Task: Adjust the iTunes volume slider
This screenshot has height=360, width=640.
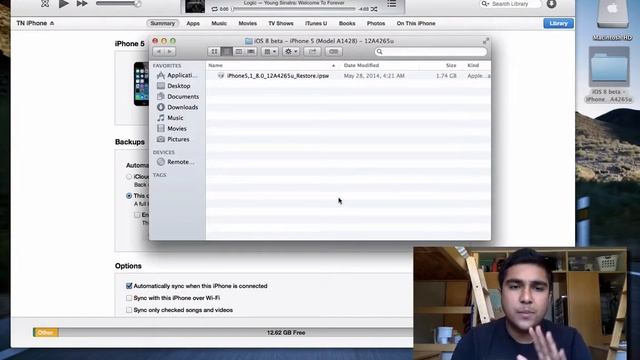Action: tap(118, 4)
